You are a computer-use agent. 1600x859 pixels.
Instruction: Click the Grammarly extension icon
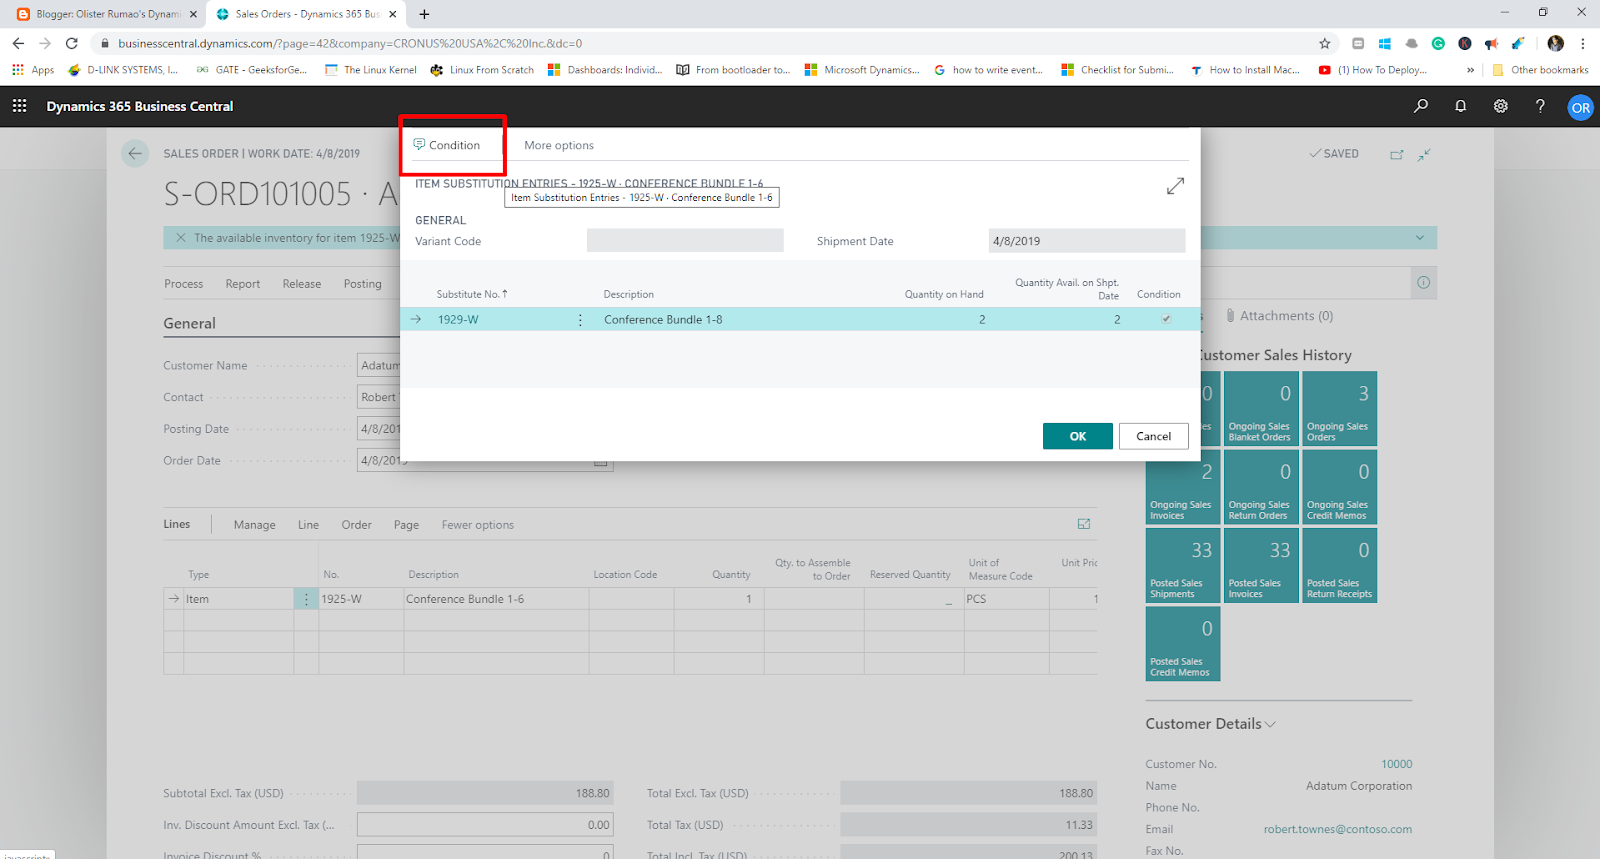tap(1438, 43)
